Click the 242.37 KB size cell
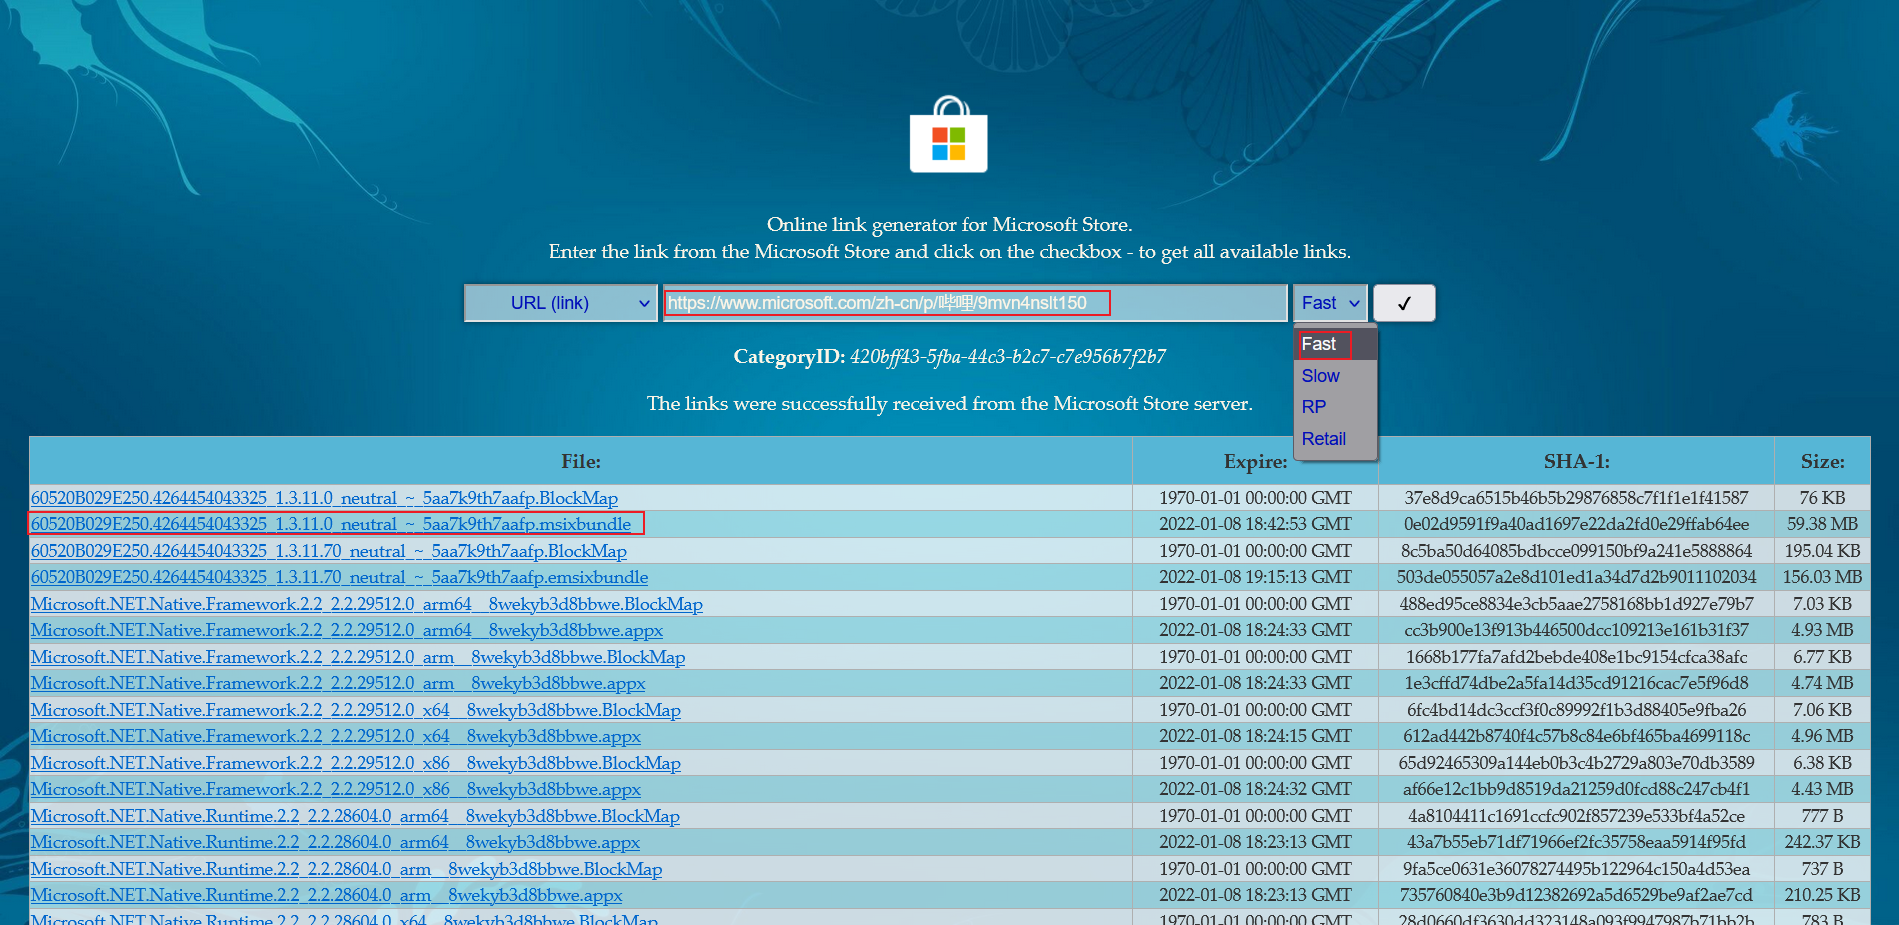 coord(1822,842)
